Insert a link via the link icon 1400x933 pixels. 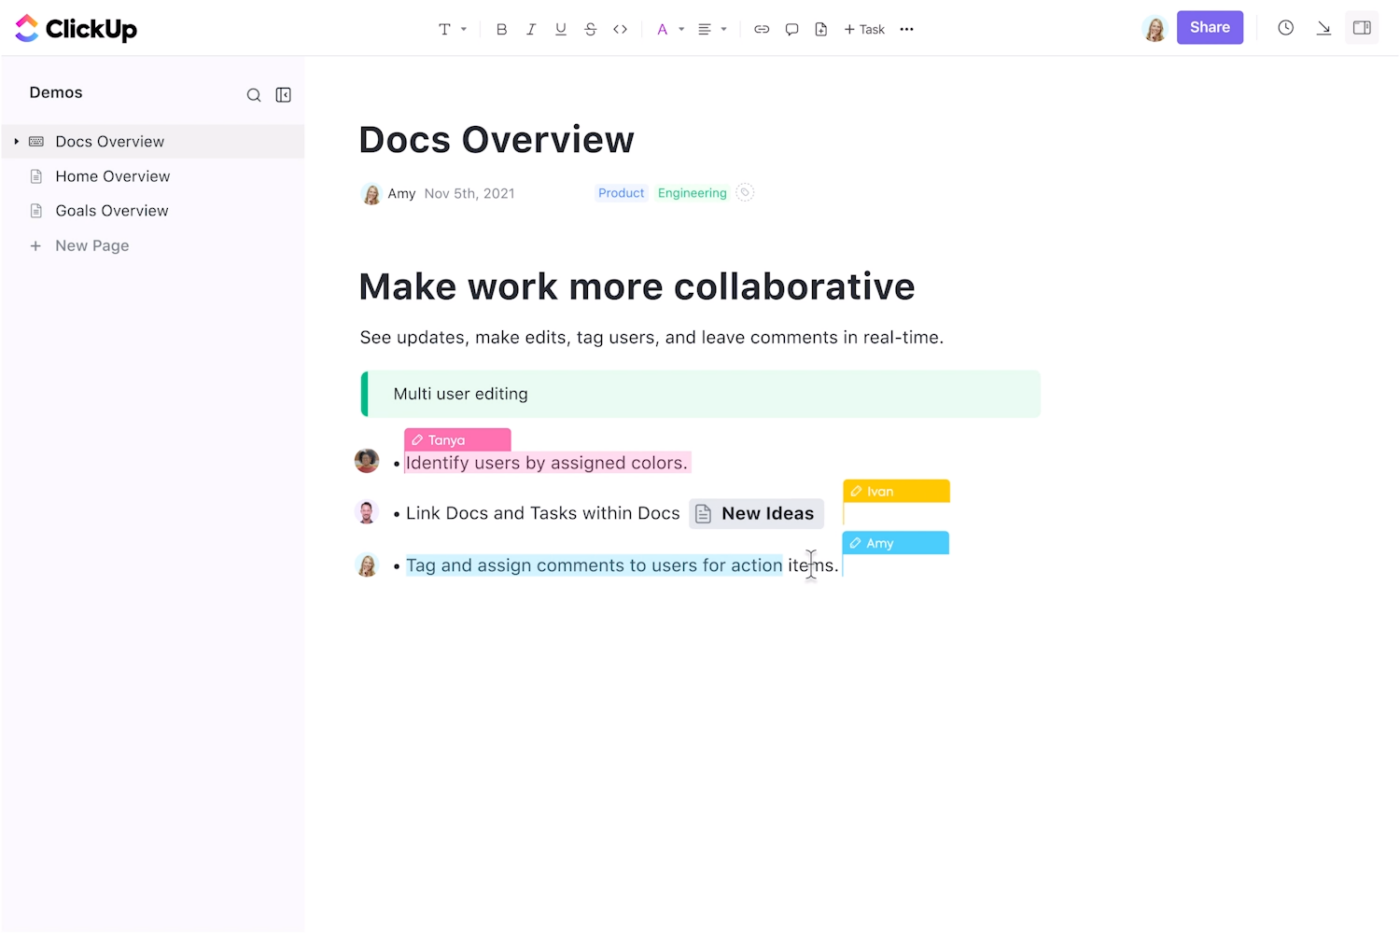(x=761, y=29)
